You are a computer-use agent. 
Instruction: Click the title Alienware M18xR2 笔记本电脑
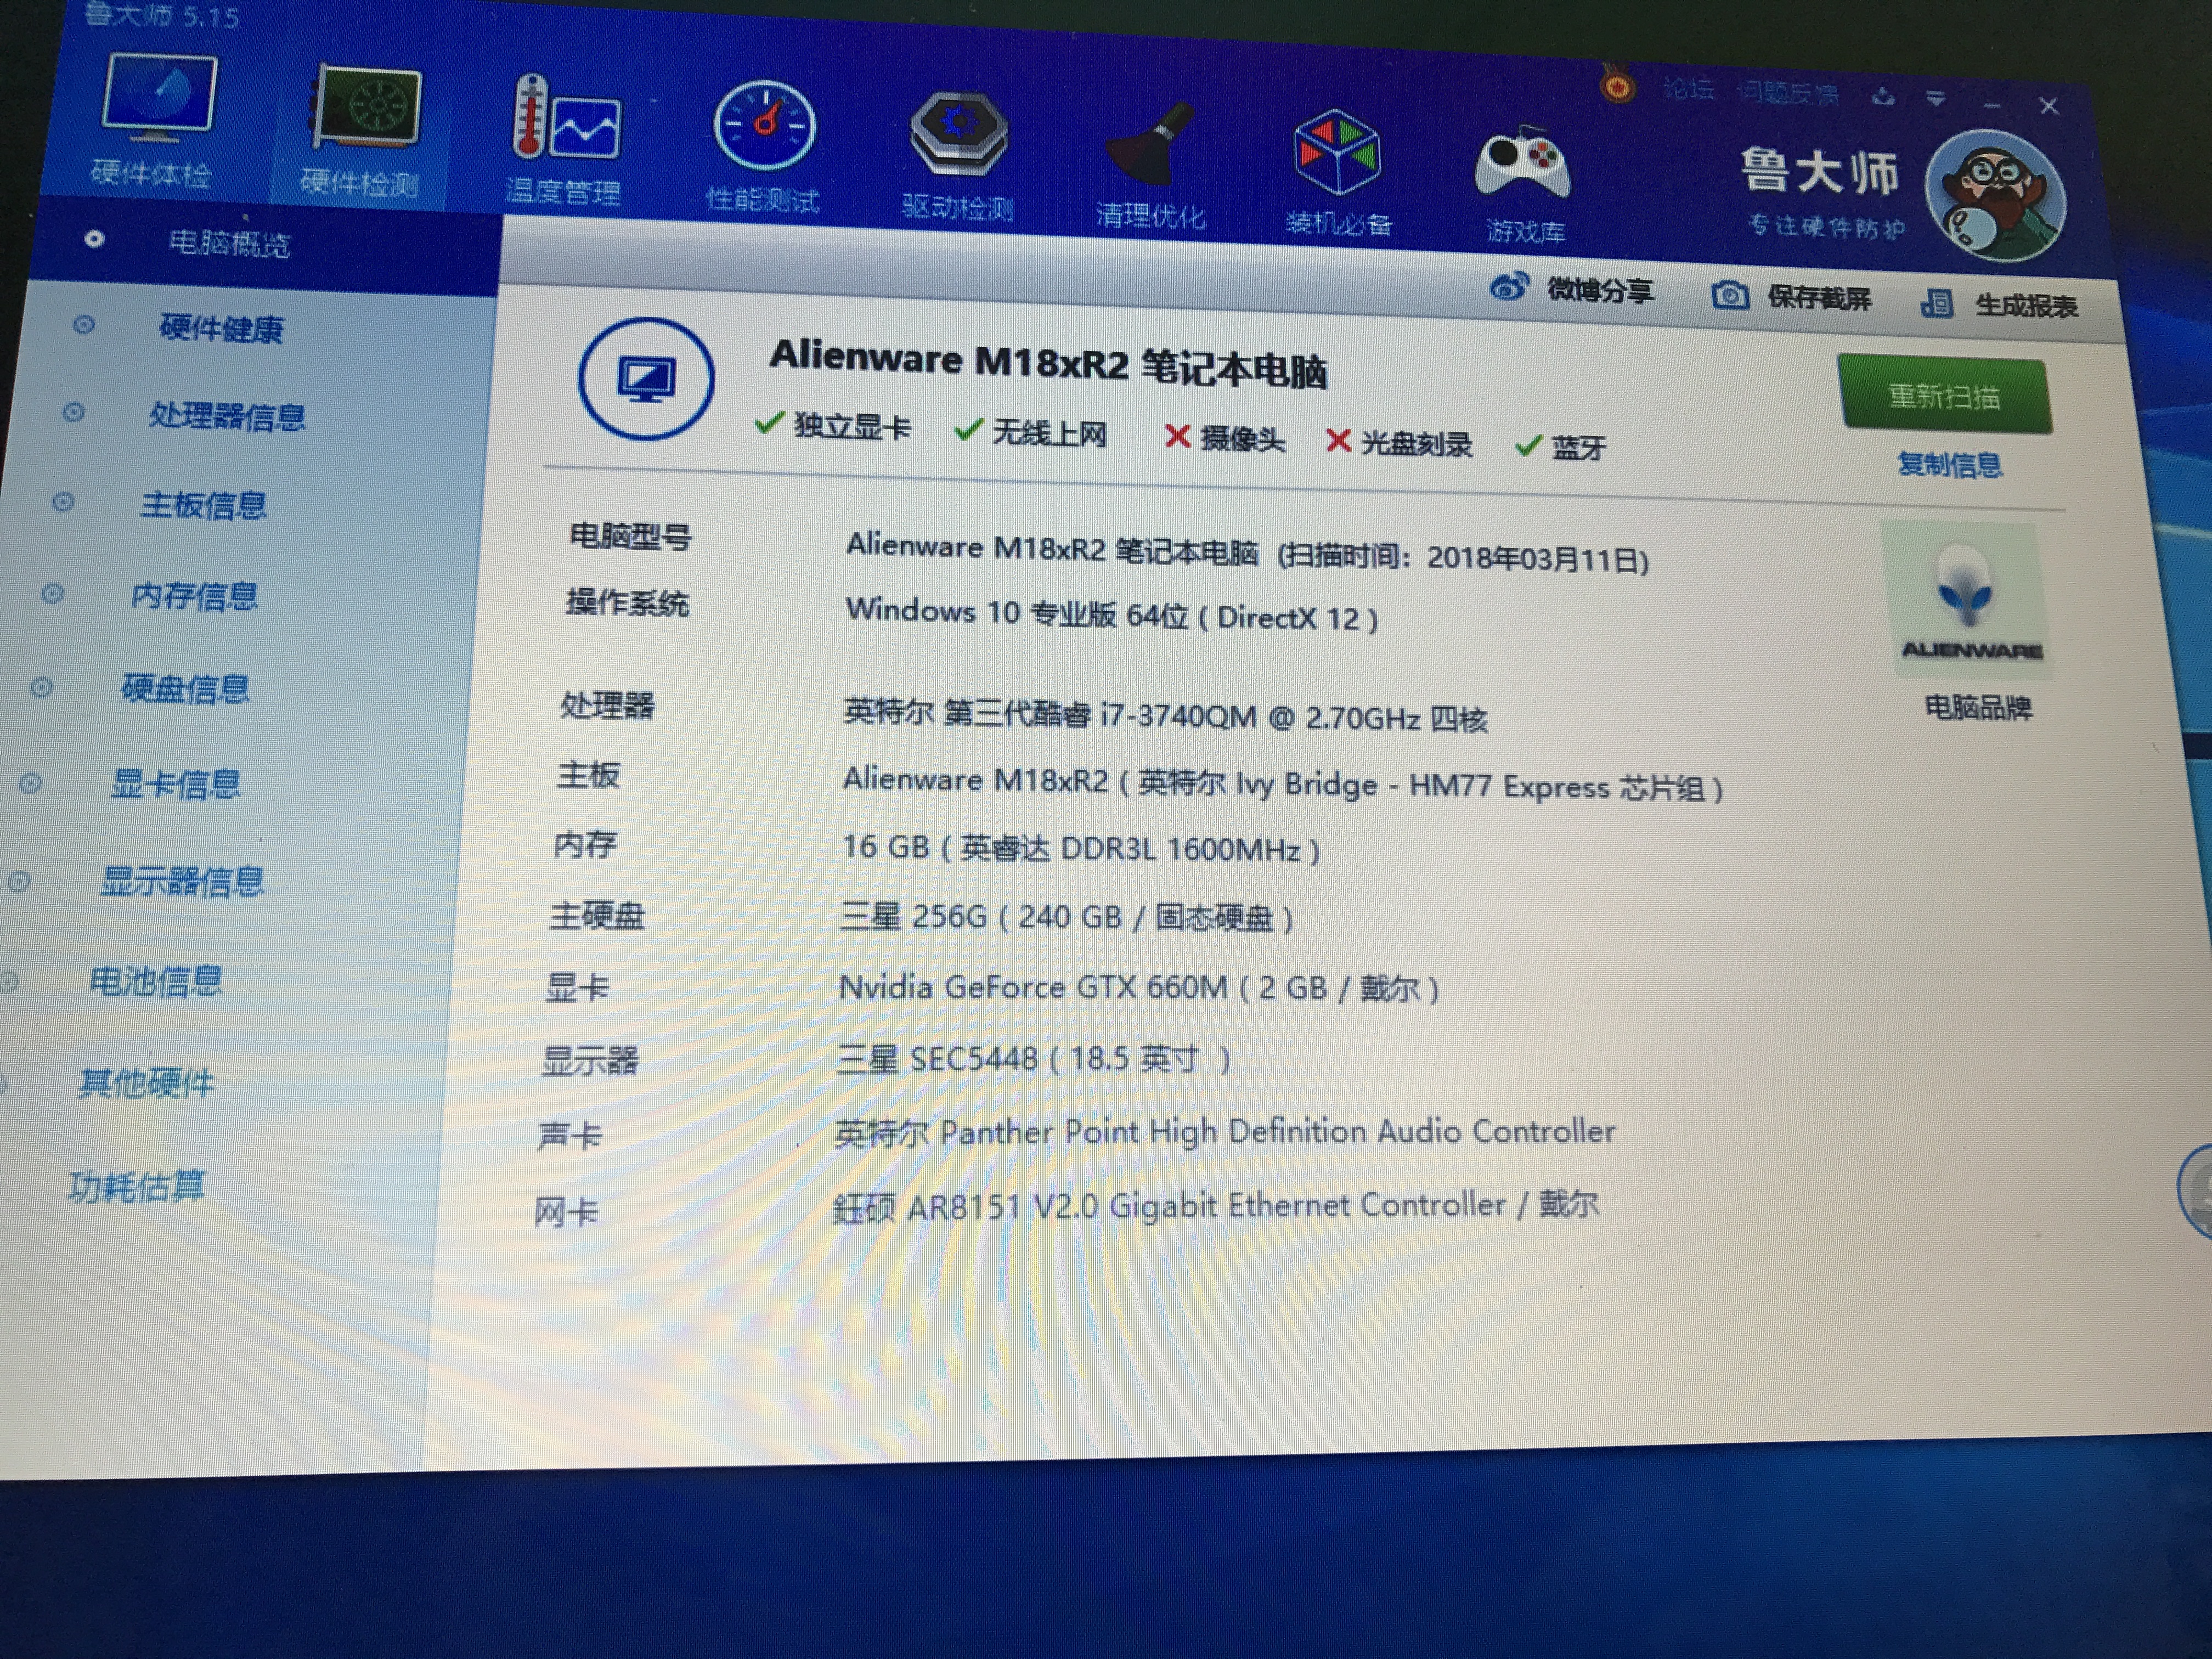[1048, 364]
